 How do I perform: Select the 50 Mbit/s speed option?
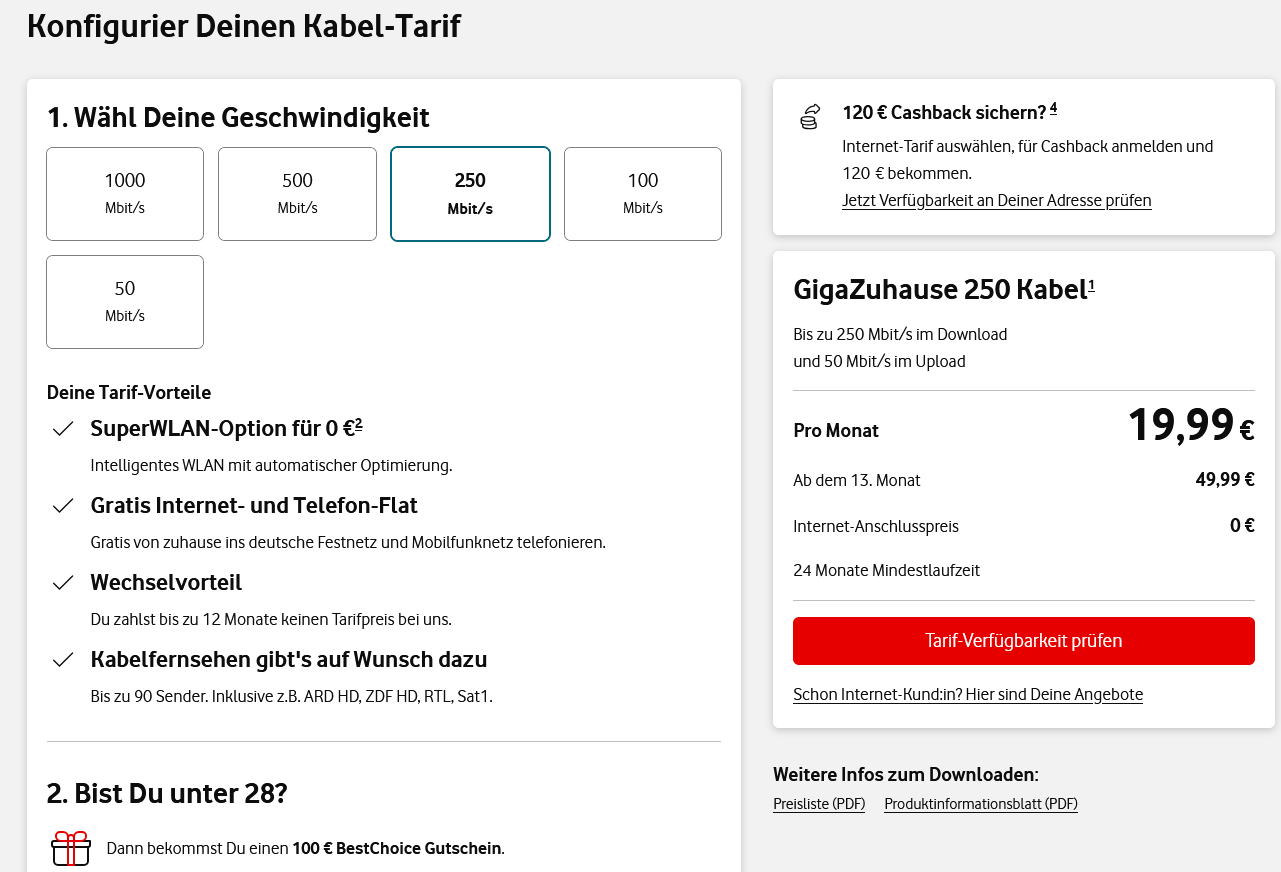[125, 302]
